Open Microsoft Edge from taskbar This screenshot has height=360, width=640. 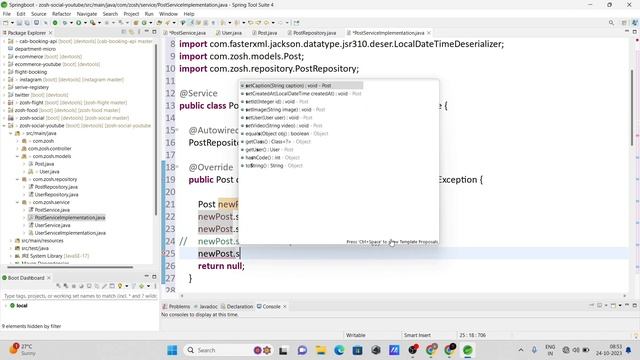[339, 350]
